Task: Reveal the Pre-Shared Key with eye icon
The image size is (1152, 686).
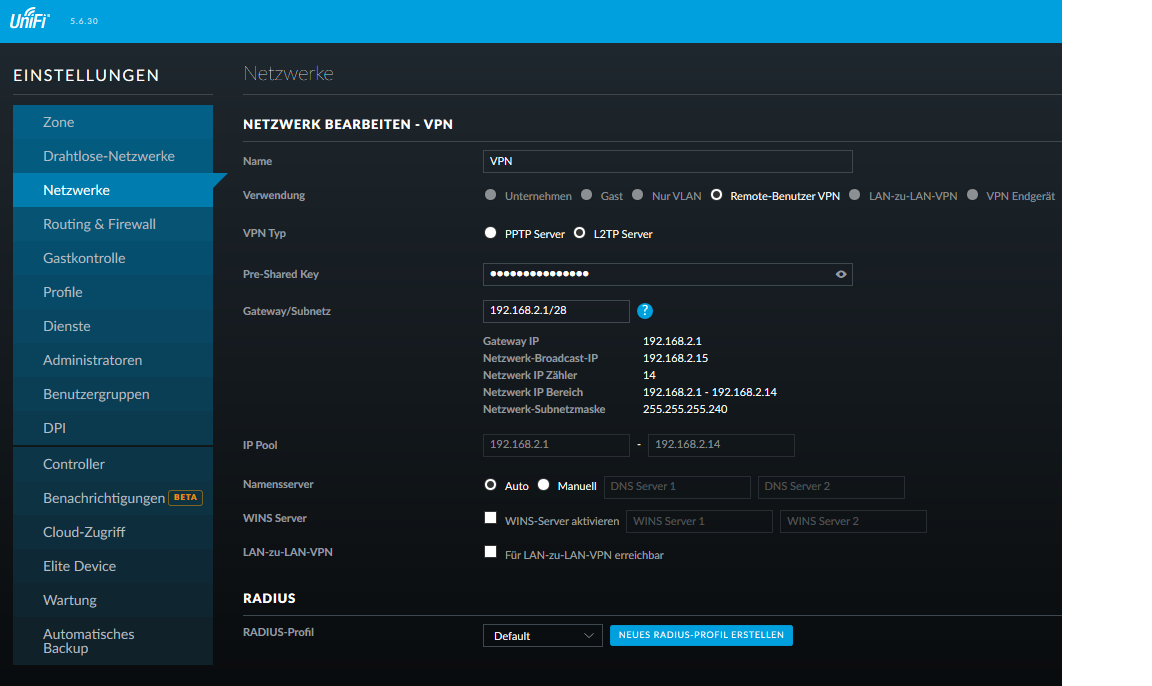Action: pyautogui.click(x=841, y=274)
